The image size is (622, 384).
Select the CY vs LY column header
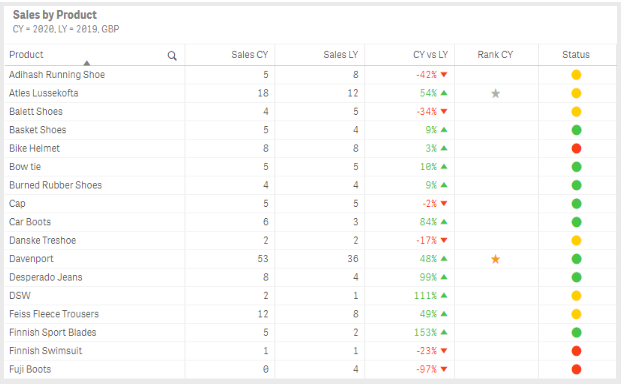pyautogui.click(x=430, y=54)
